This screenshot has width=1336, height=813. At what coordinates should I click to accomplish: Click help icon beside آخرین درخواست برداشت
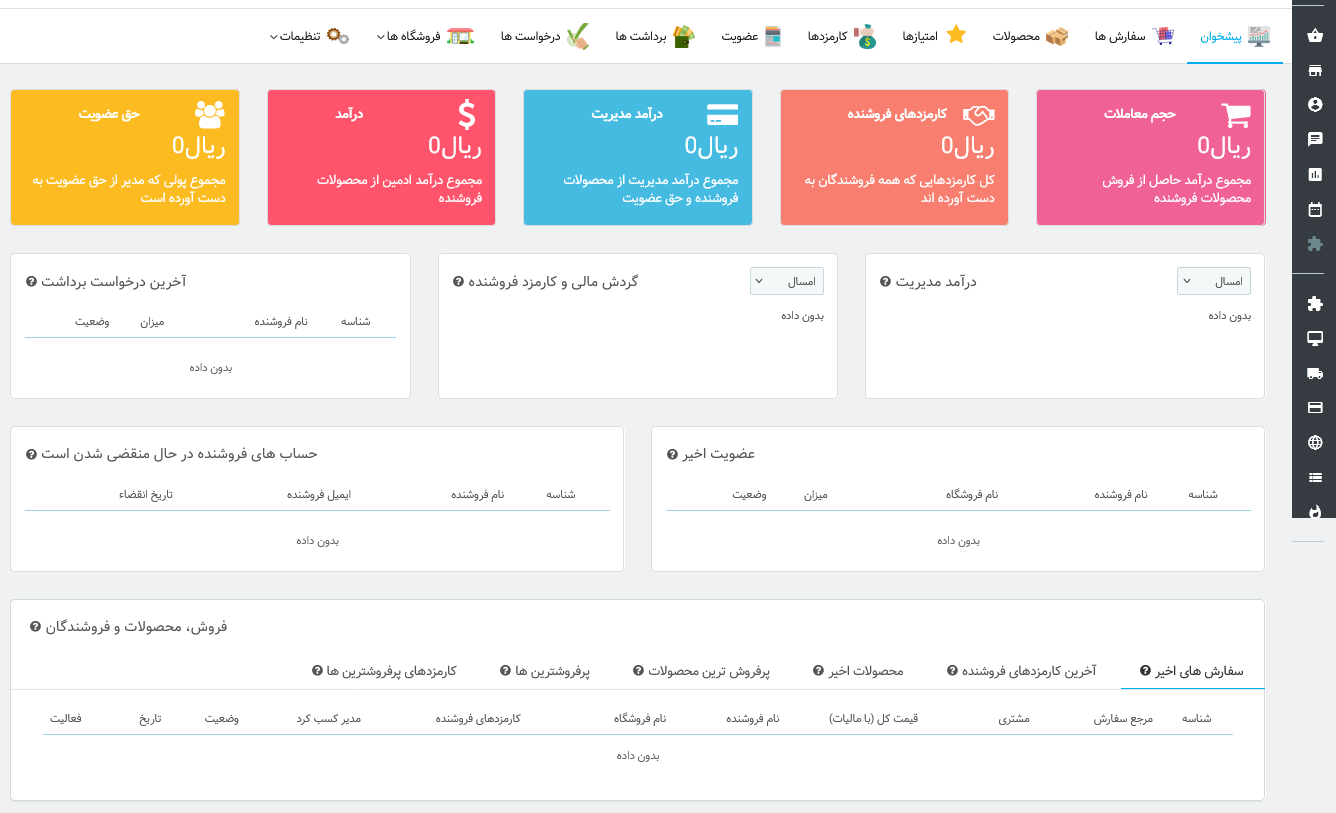31,282
